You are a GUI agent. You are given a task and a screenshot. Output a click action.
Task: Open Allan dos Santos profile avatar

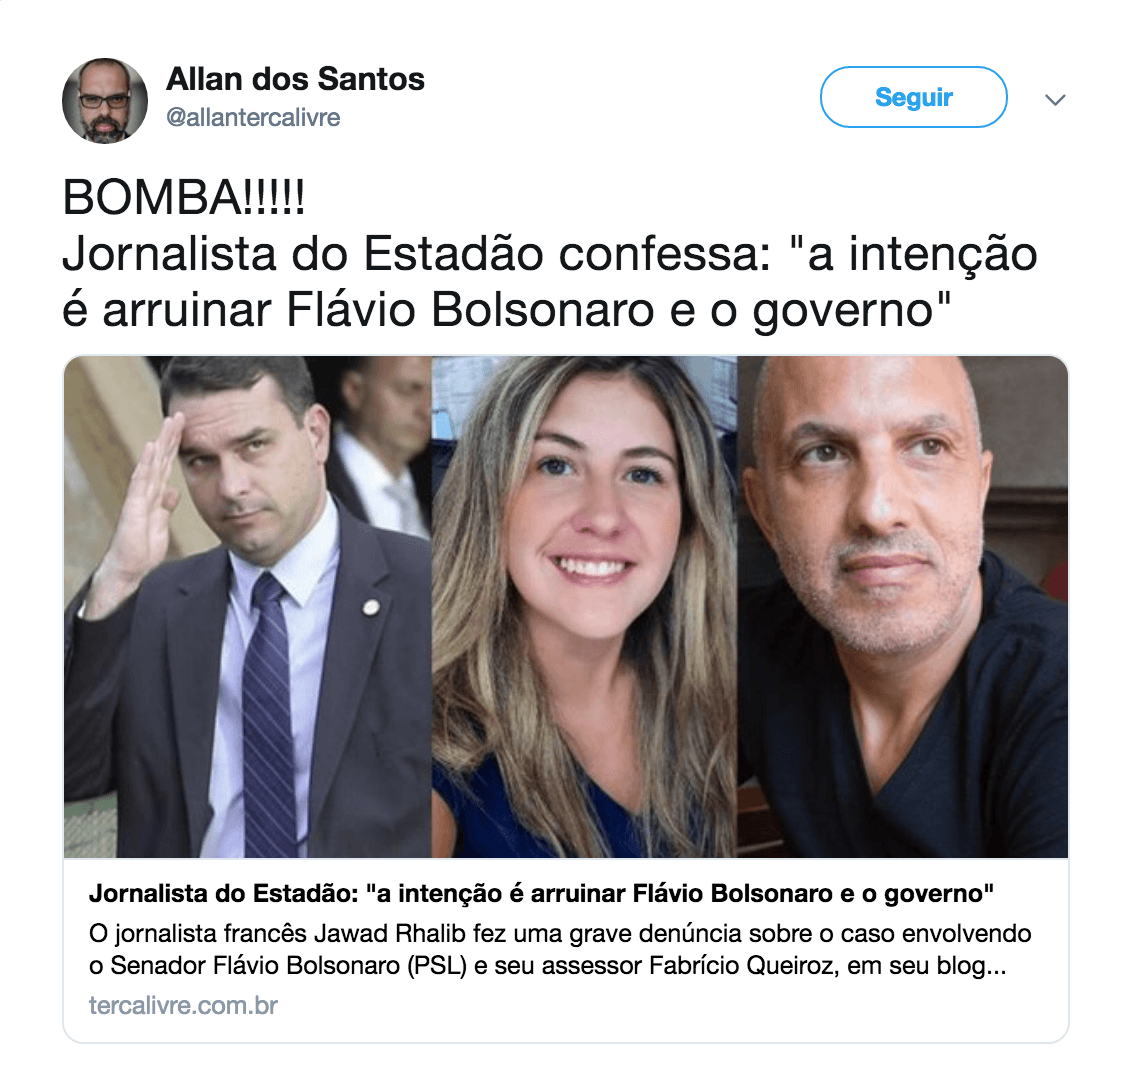[x=105, y=101]
